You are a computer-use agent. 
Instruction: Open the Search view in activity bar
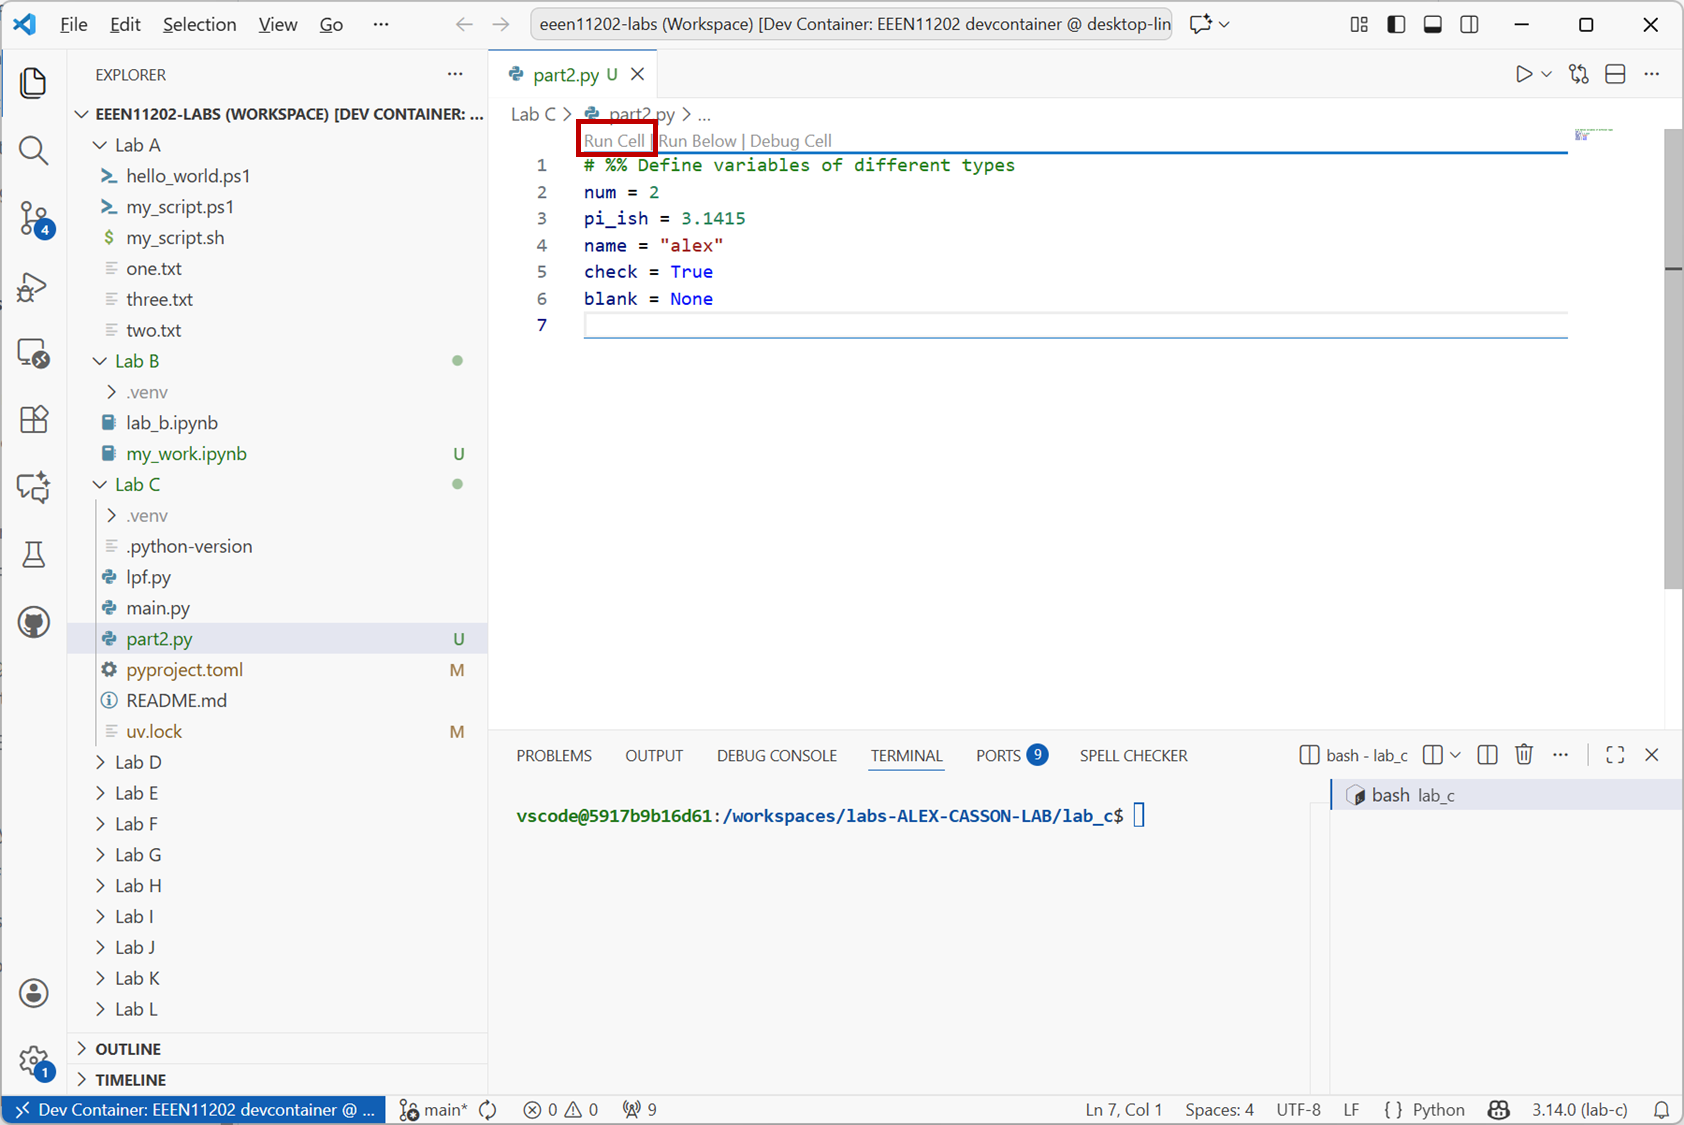click(33, 151)
